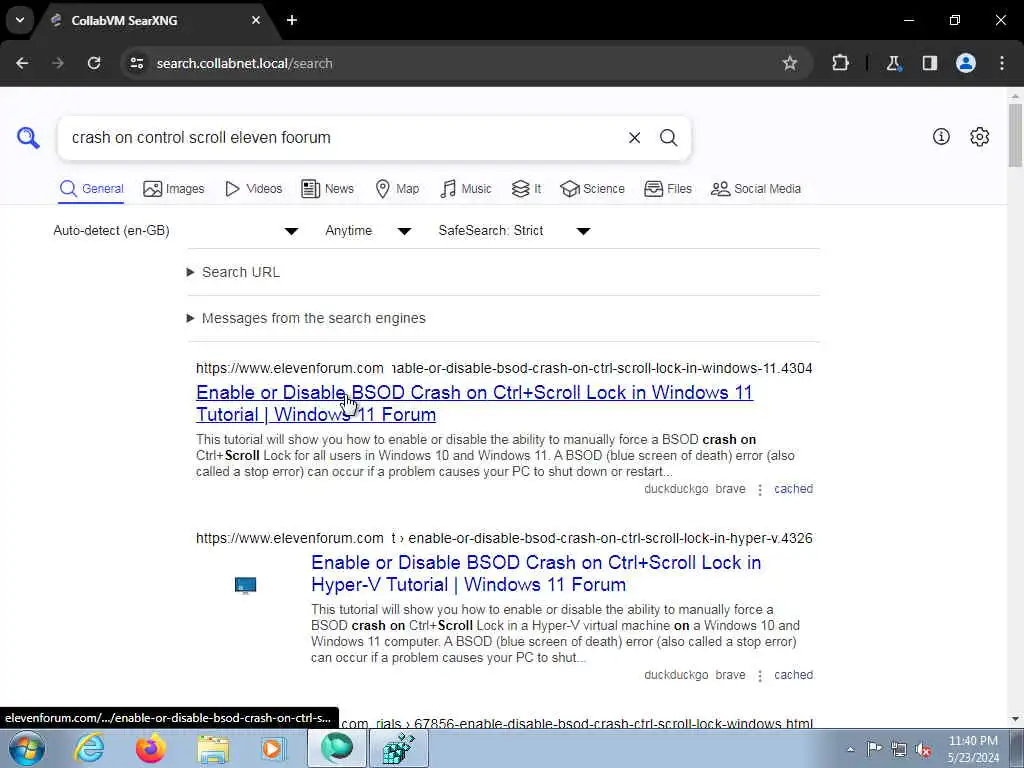
Task: Click the muted volume tray icon
Action: pos(924,749)
